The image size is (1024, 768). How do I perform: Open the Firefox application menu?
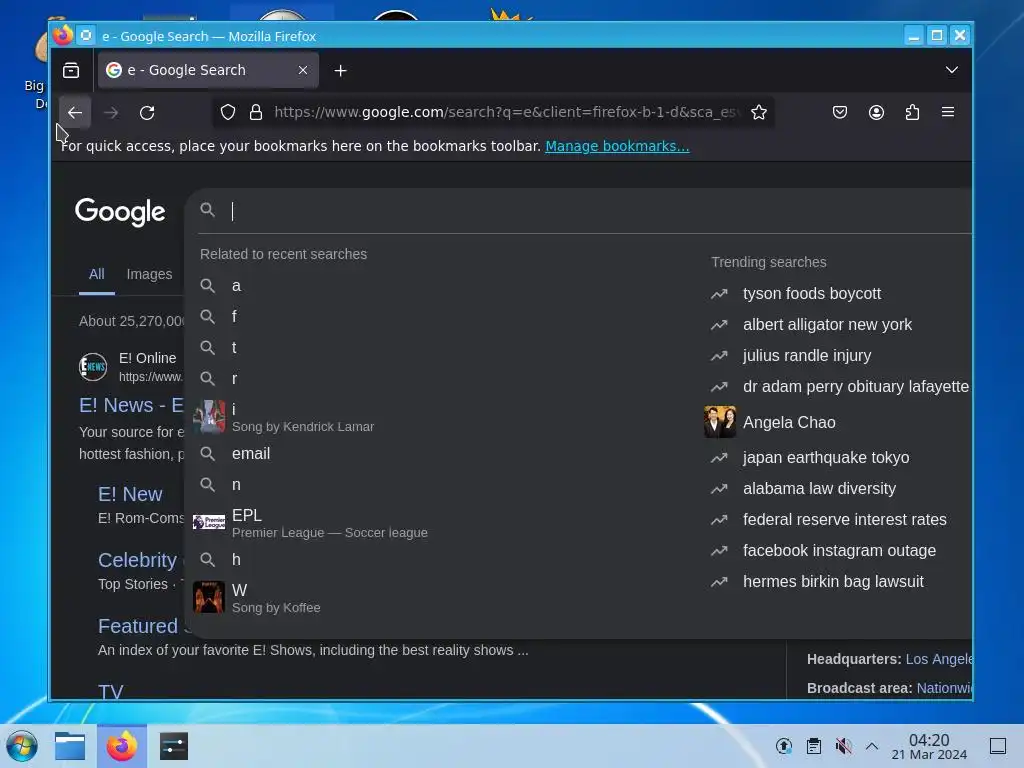click(x=948, y=112)
